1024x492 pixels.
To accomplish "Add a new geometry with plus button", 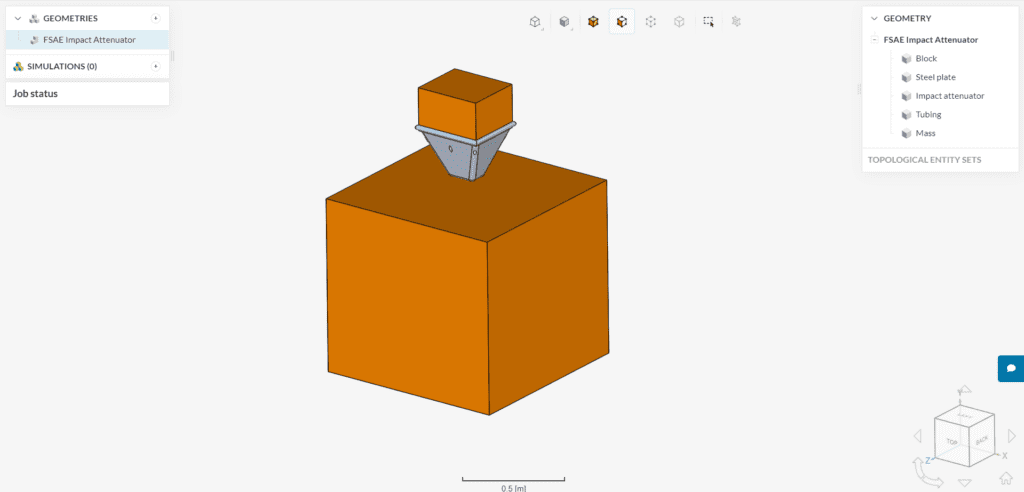I will click(155, 18).
